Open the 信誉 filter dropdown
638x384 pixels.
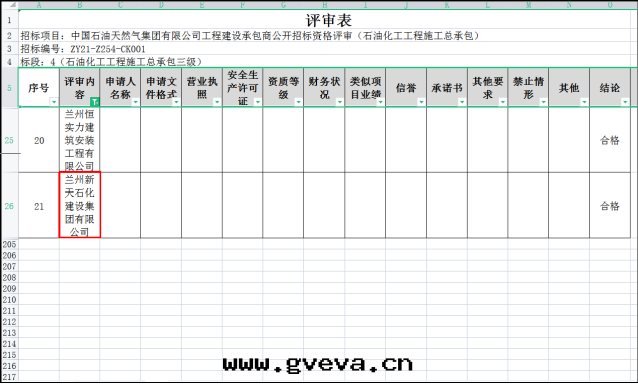(x=421, y=102)
